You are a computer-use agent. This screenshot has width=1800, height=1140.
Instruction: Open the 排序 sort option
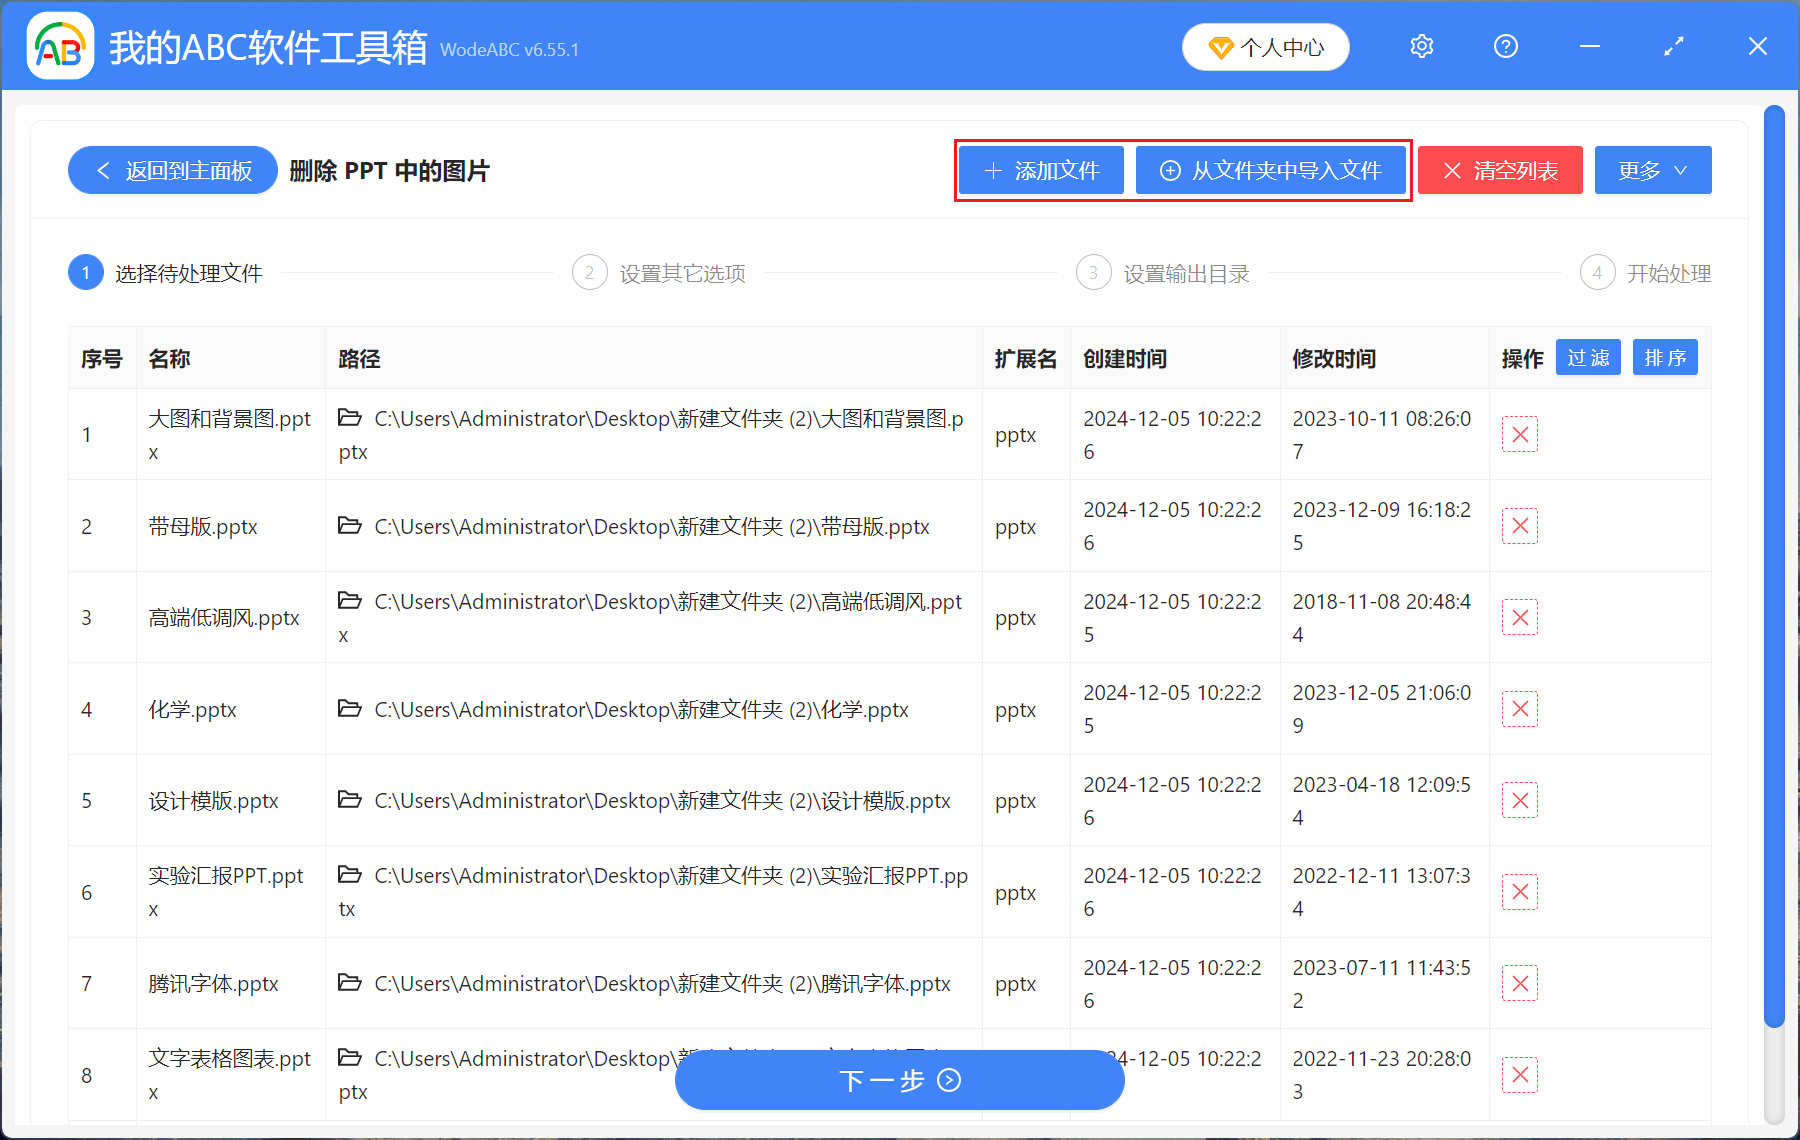(x=1664, y=357)
